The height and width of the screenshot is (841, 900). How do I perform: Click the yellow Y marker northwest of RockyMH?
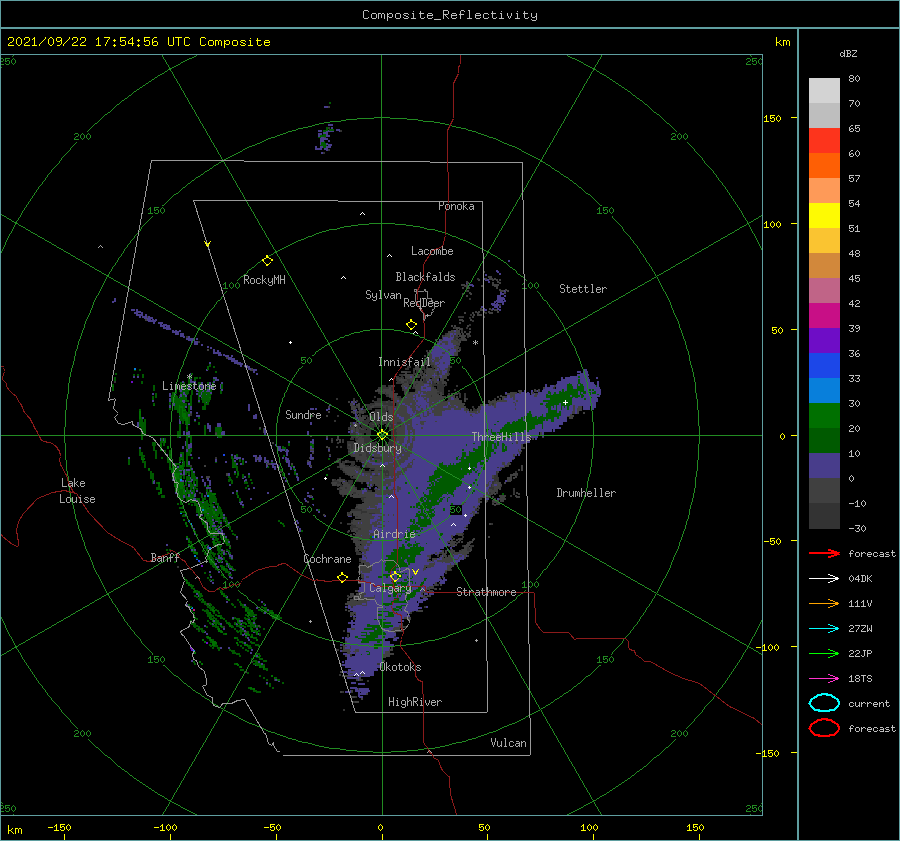208,244
